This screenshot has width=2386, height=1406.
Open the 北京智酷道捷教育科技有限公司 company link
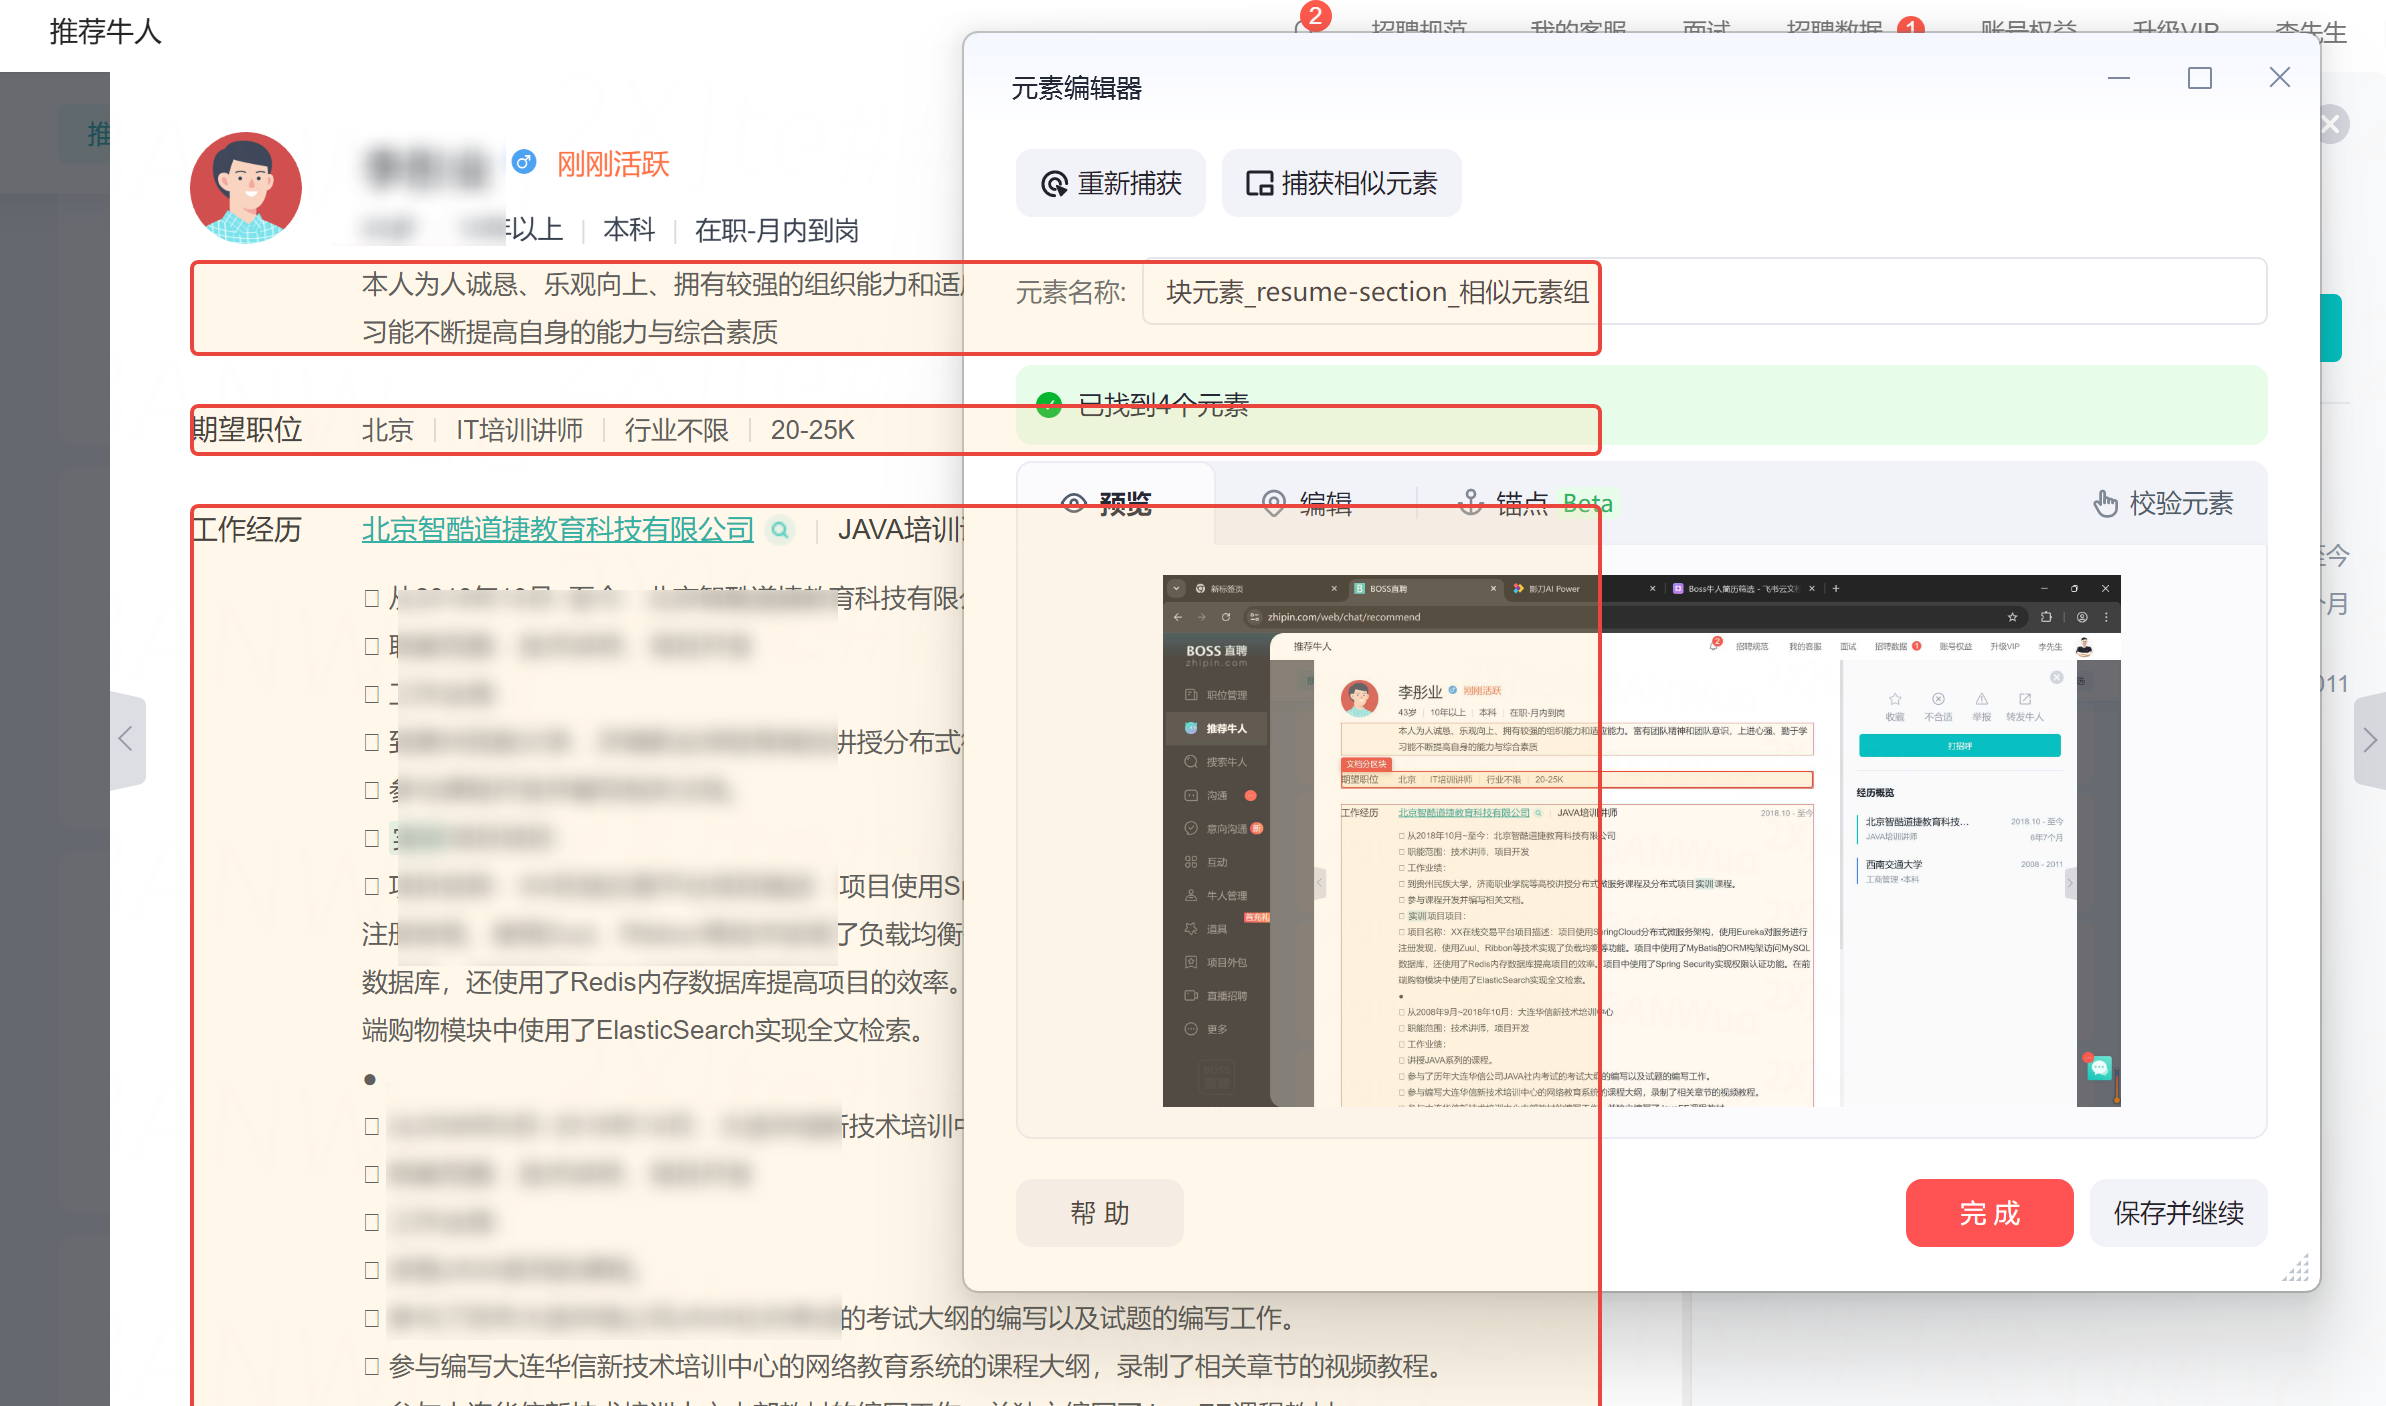coord(557,529)
